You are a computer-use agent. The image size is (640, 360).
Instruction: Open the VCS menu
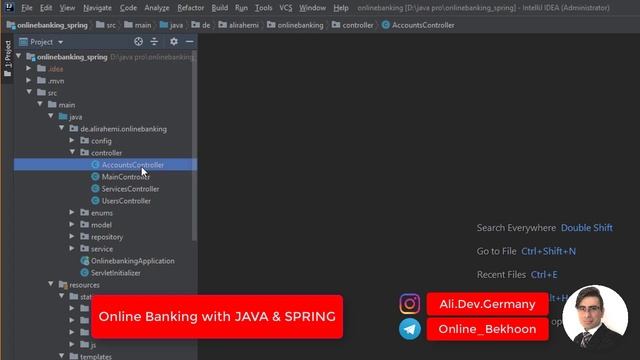[286, 8]
